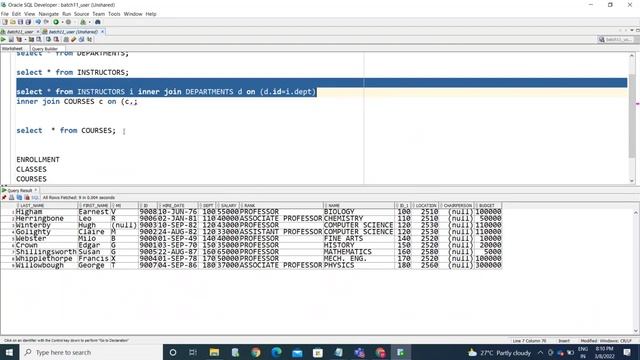Viewport: 640px width, 360px height.
Task: Click the last worksheet toolbar icon
Action: 89,40
